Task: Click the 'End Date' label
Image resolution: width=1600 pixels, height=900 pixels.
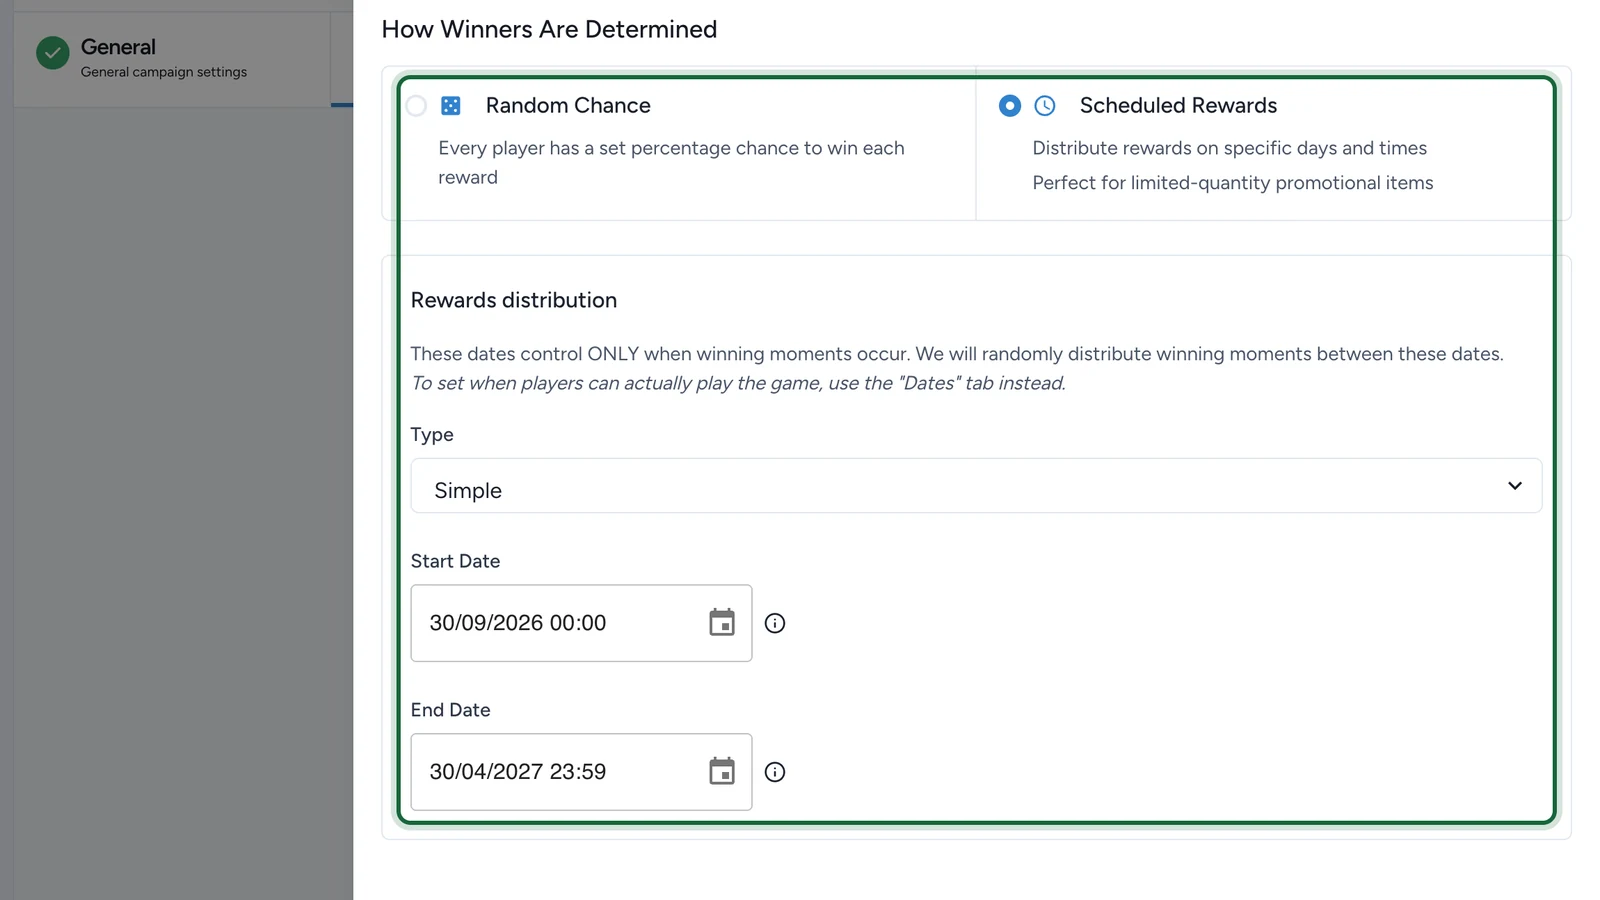Action: 450,710
